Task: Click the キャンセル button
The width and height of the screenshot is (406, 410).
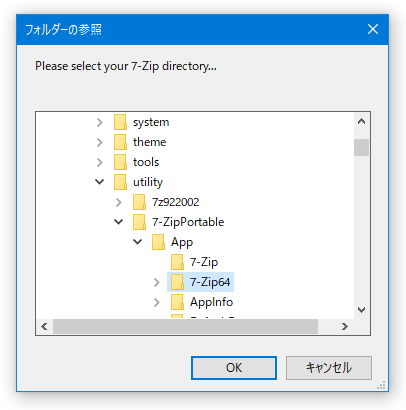Action: pos(329,368)
